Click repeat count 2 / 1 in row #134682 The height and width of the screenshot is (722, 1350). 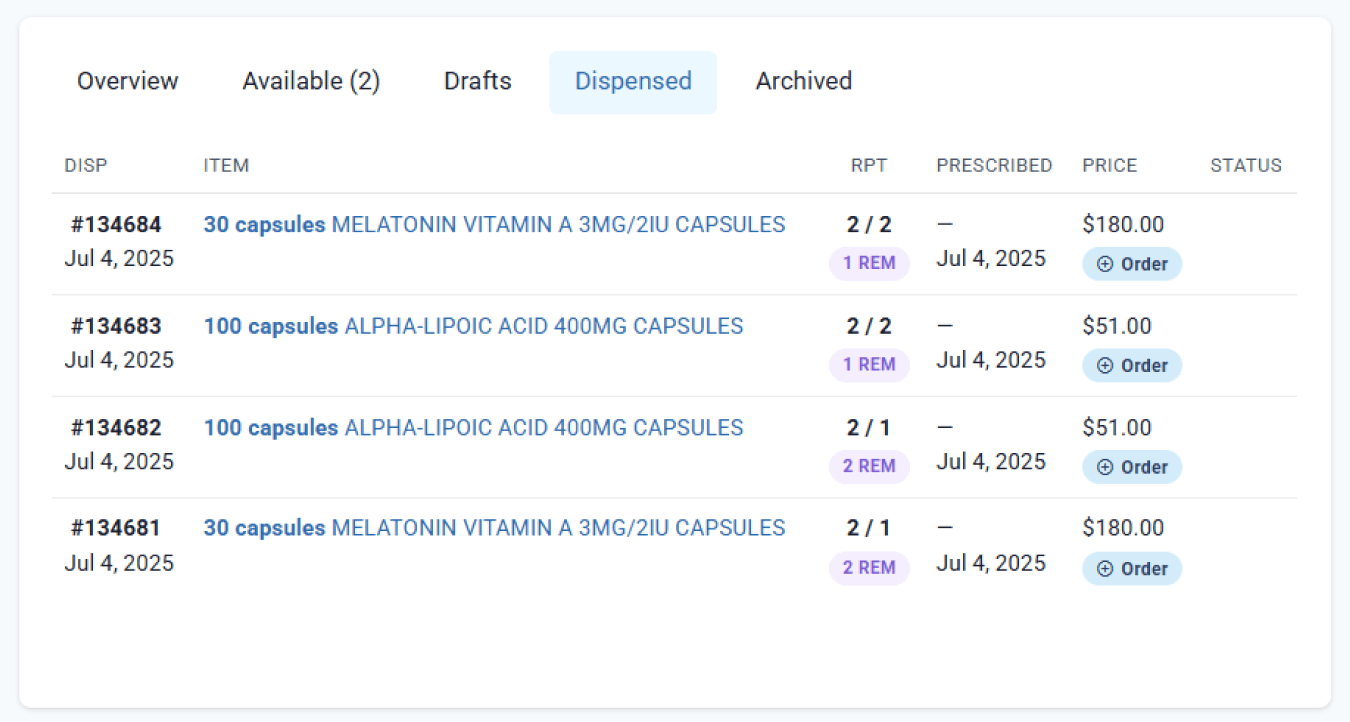[x=869, y=428]
